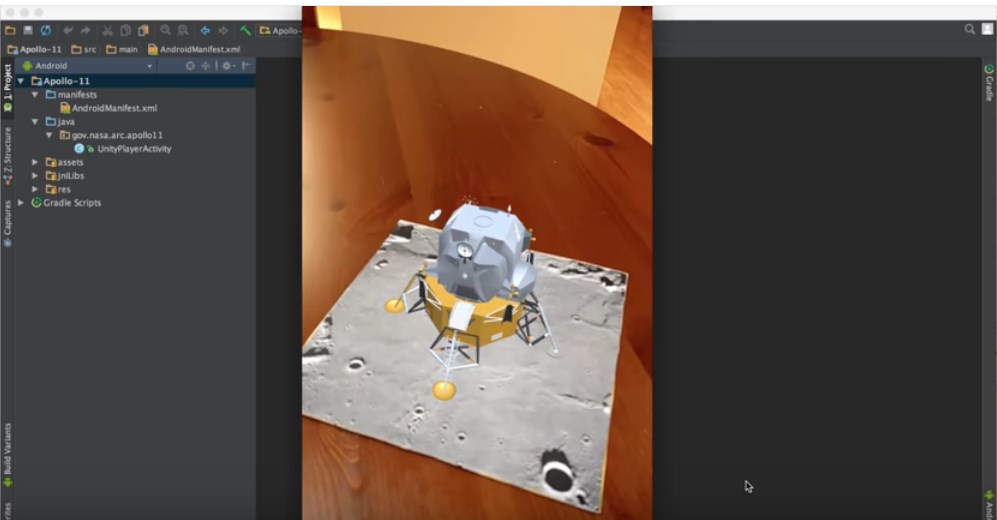
Task: Click the blue Back navigation arrow
Action: click(205, 30)
